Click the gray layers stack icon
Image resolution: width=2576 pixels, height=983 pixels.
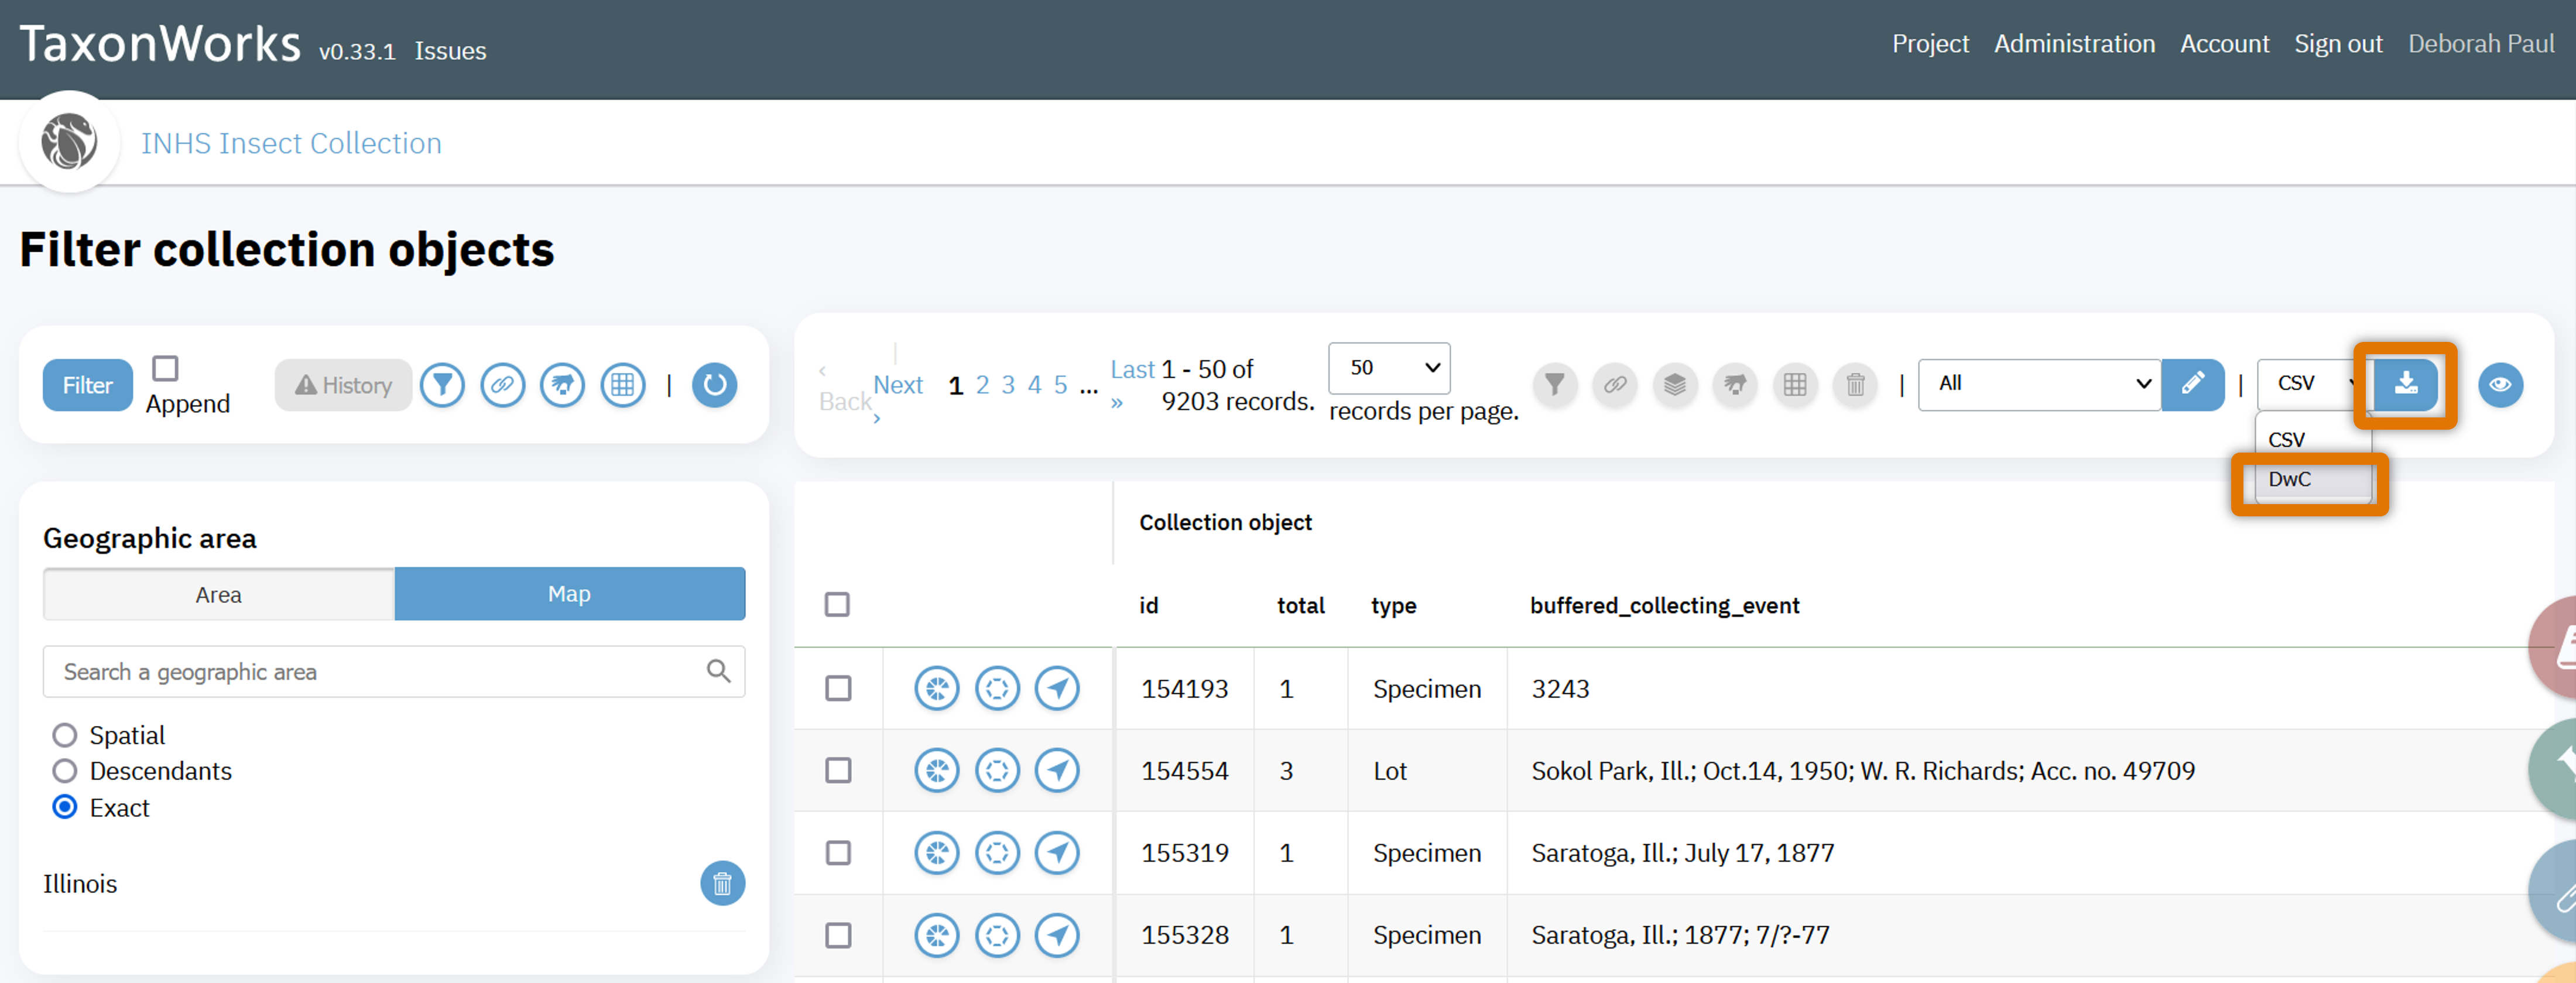coord(1674,385)
